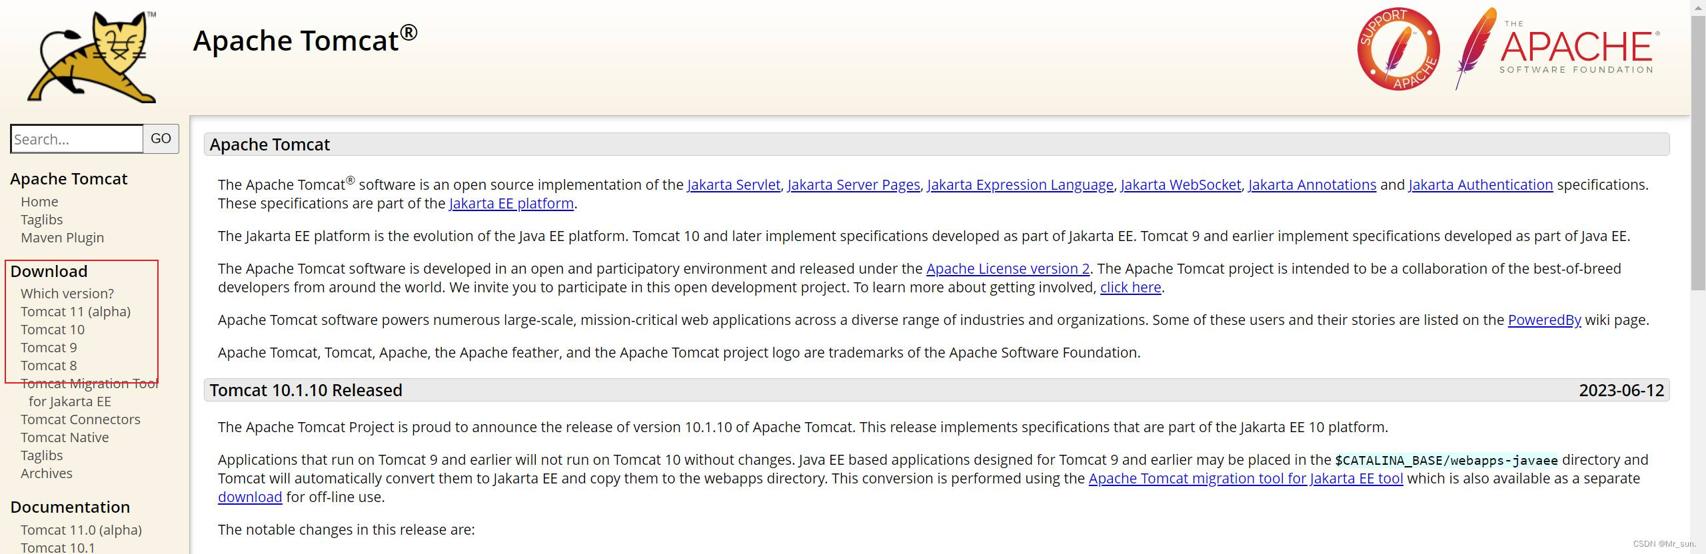Select Tomcat 9 download link
The height and width of the screenshot is (554, 1706).
tap(48, 348)
